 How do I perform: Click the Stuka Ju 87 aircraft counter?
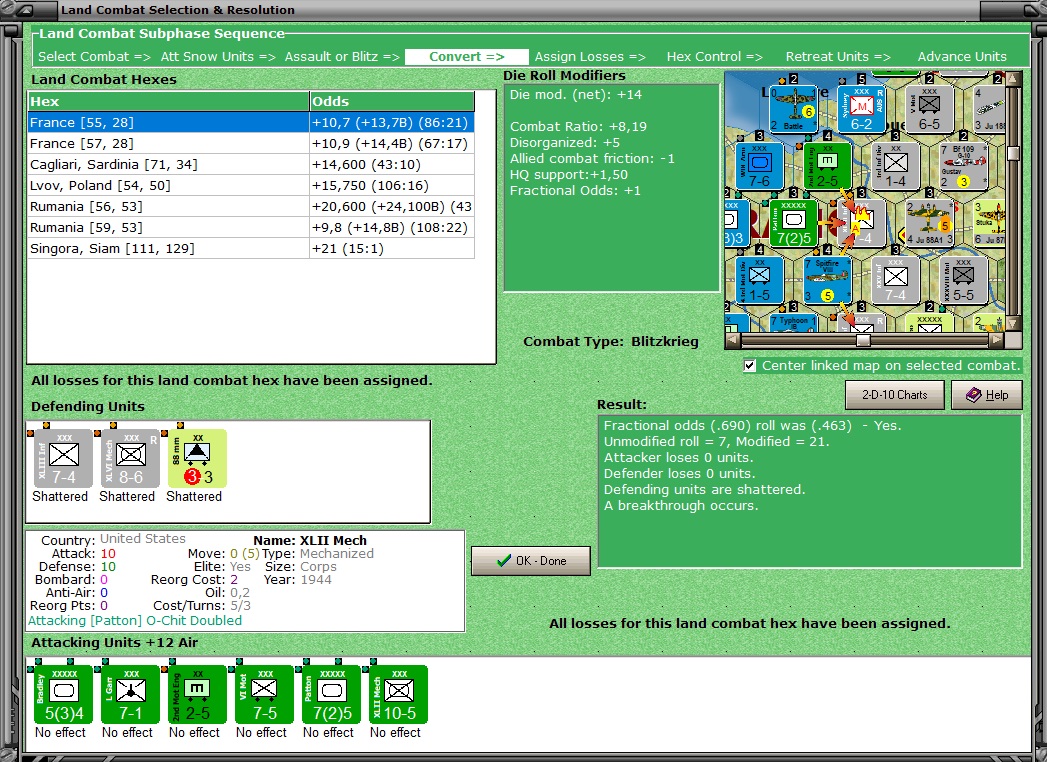[989, 224]
